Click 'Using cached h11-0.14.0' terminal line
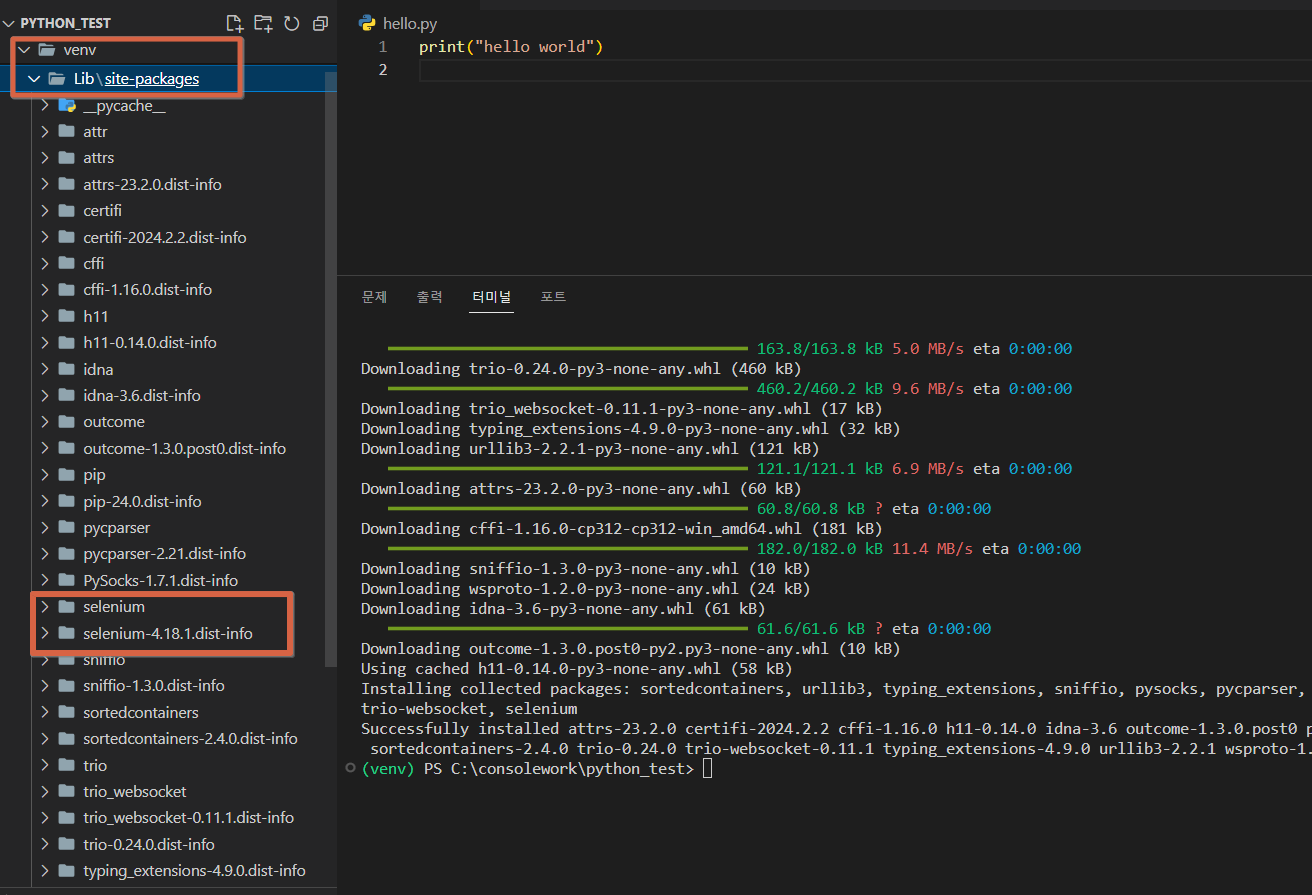This screenshot has height=895, width=1312. point(576,668)
